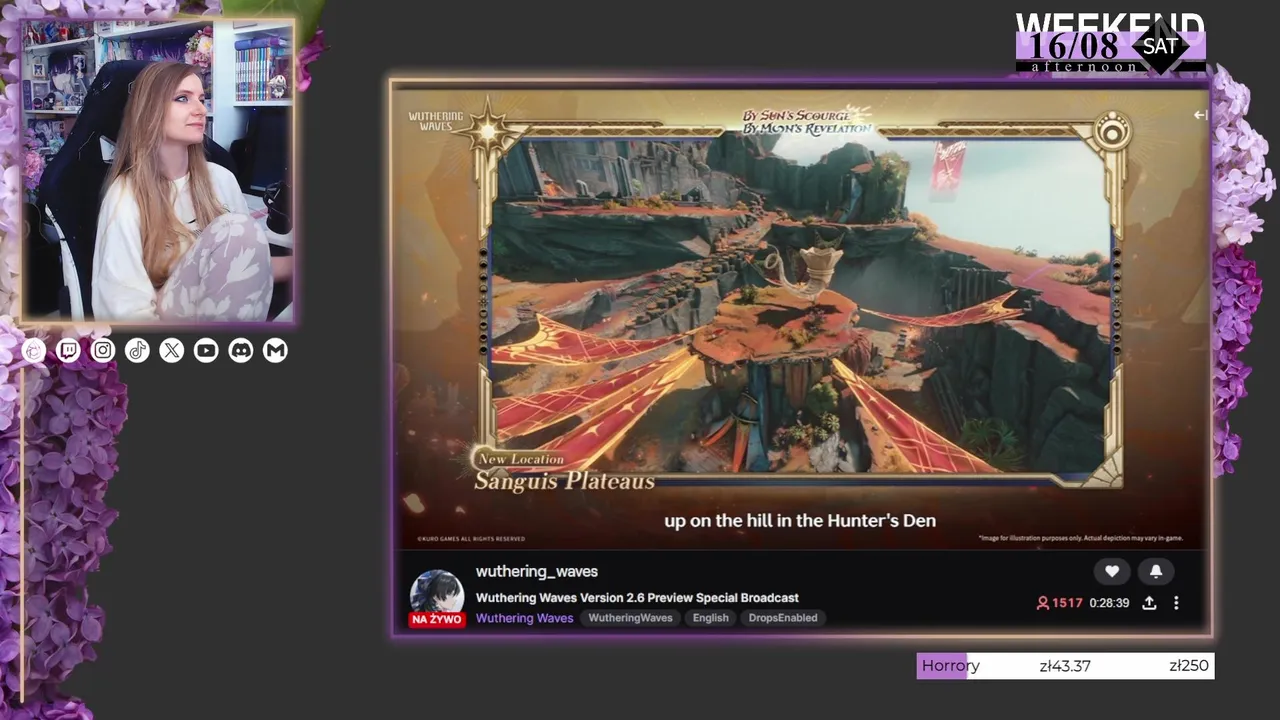Open the three-dot more options menu

pos(1176,603)
